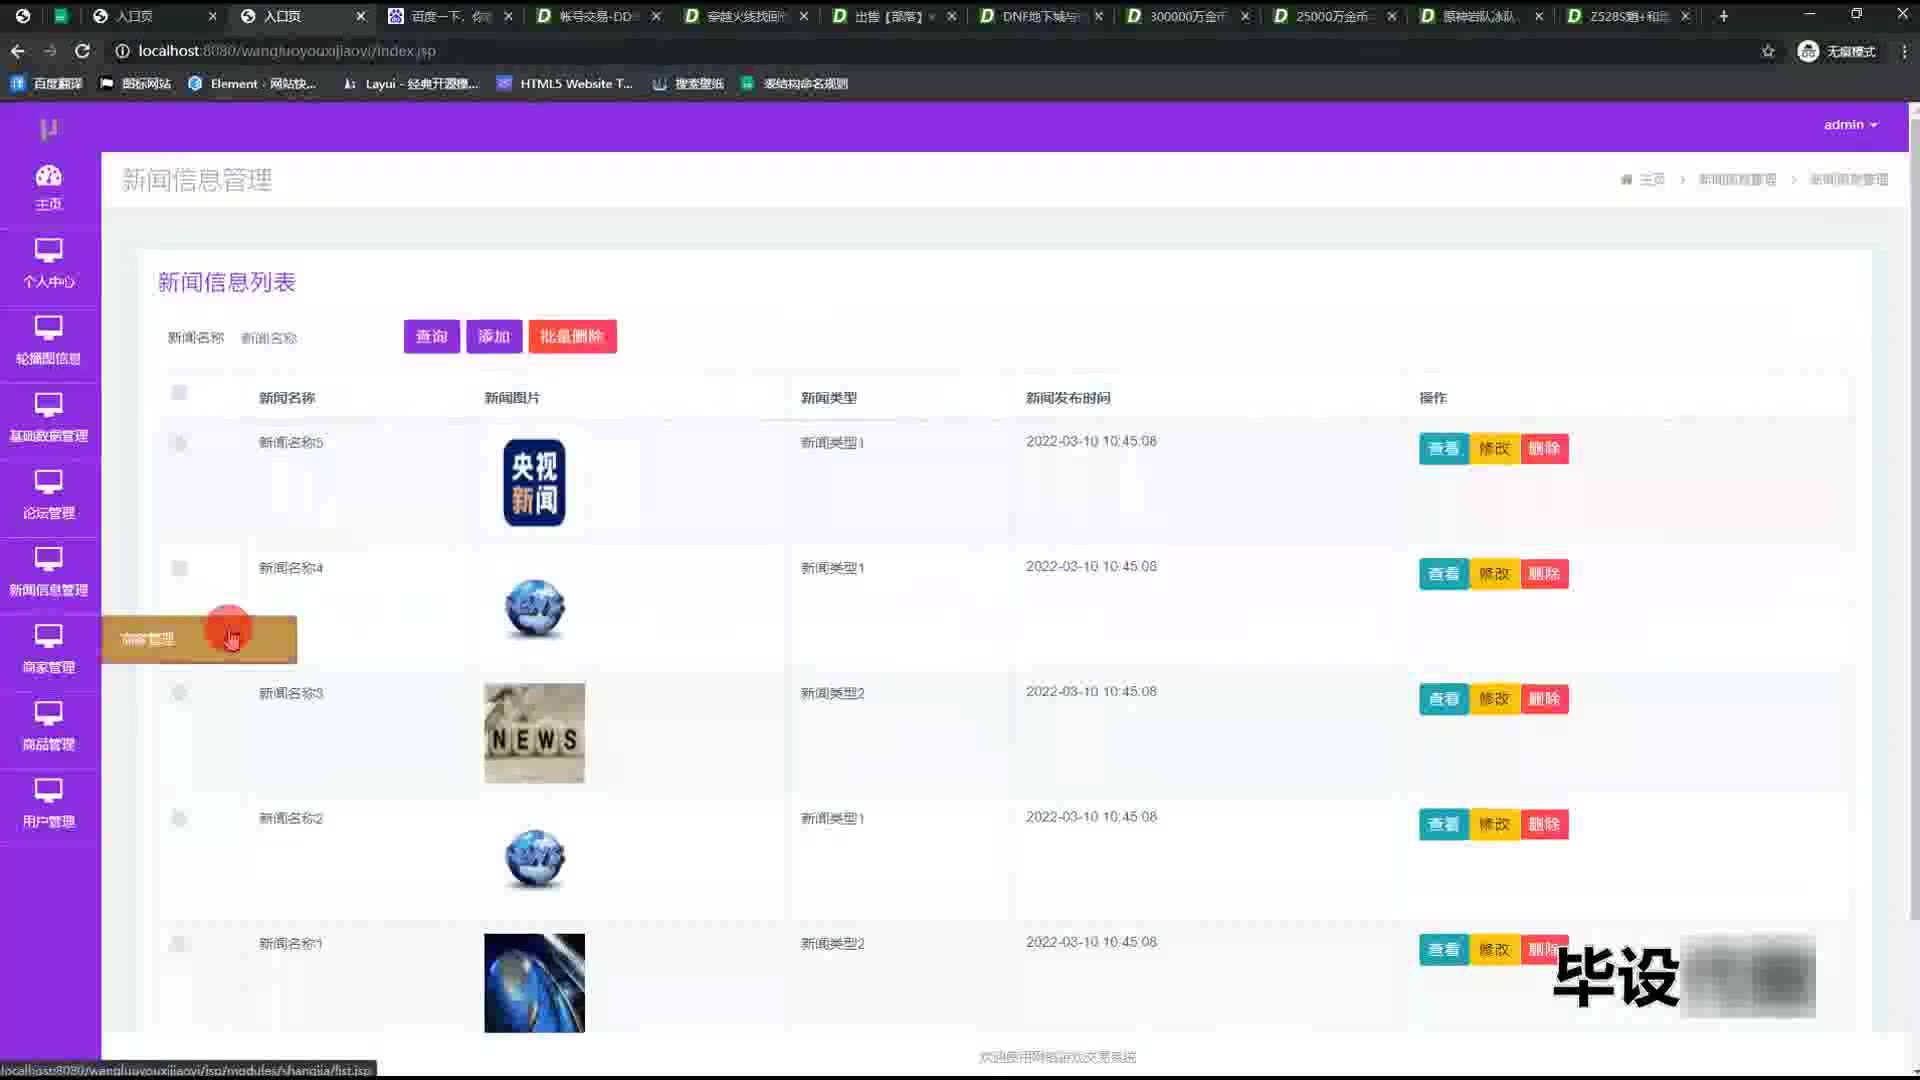1920x1080 pixels.
Task: Click the 批量删除 button
Action: point(572,337)
